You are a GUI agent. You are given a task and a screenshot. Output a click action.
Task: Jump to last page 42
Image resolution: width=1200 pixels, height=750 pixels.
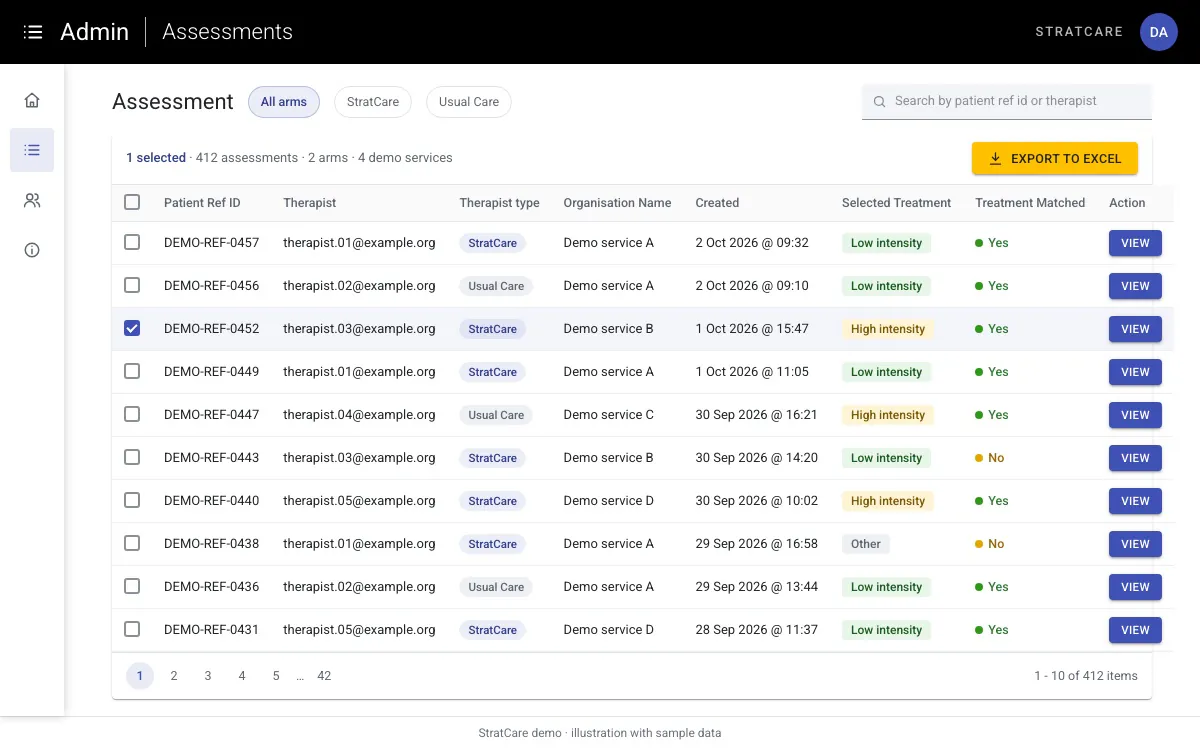coord(324,676)
